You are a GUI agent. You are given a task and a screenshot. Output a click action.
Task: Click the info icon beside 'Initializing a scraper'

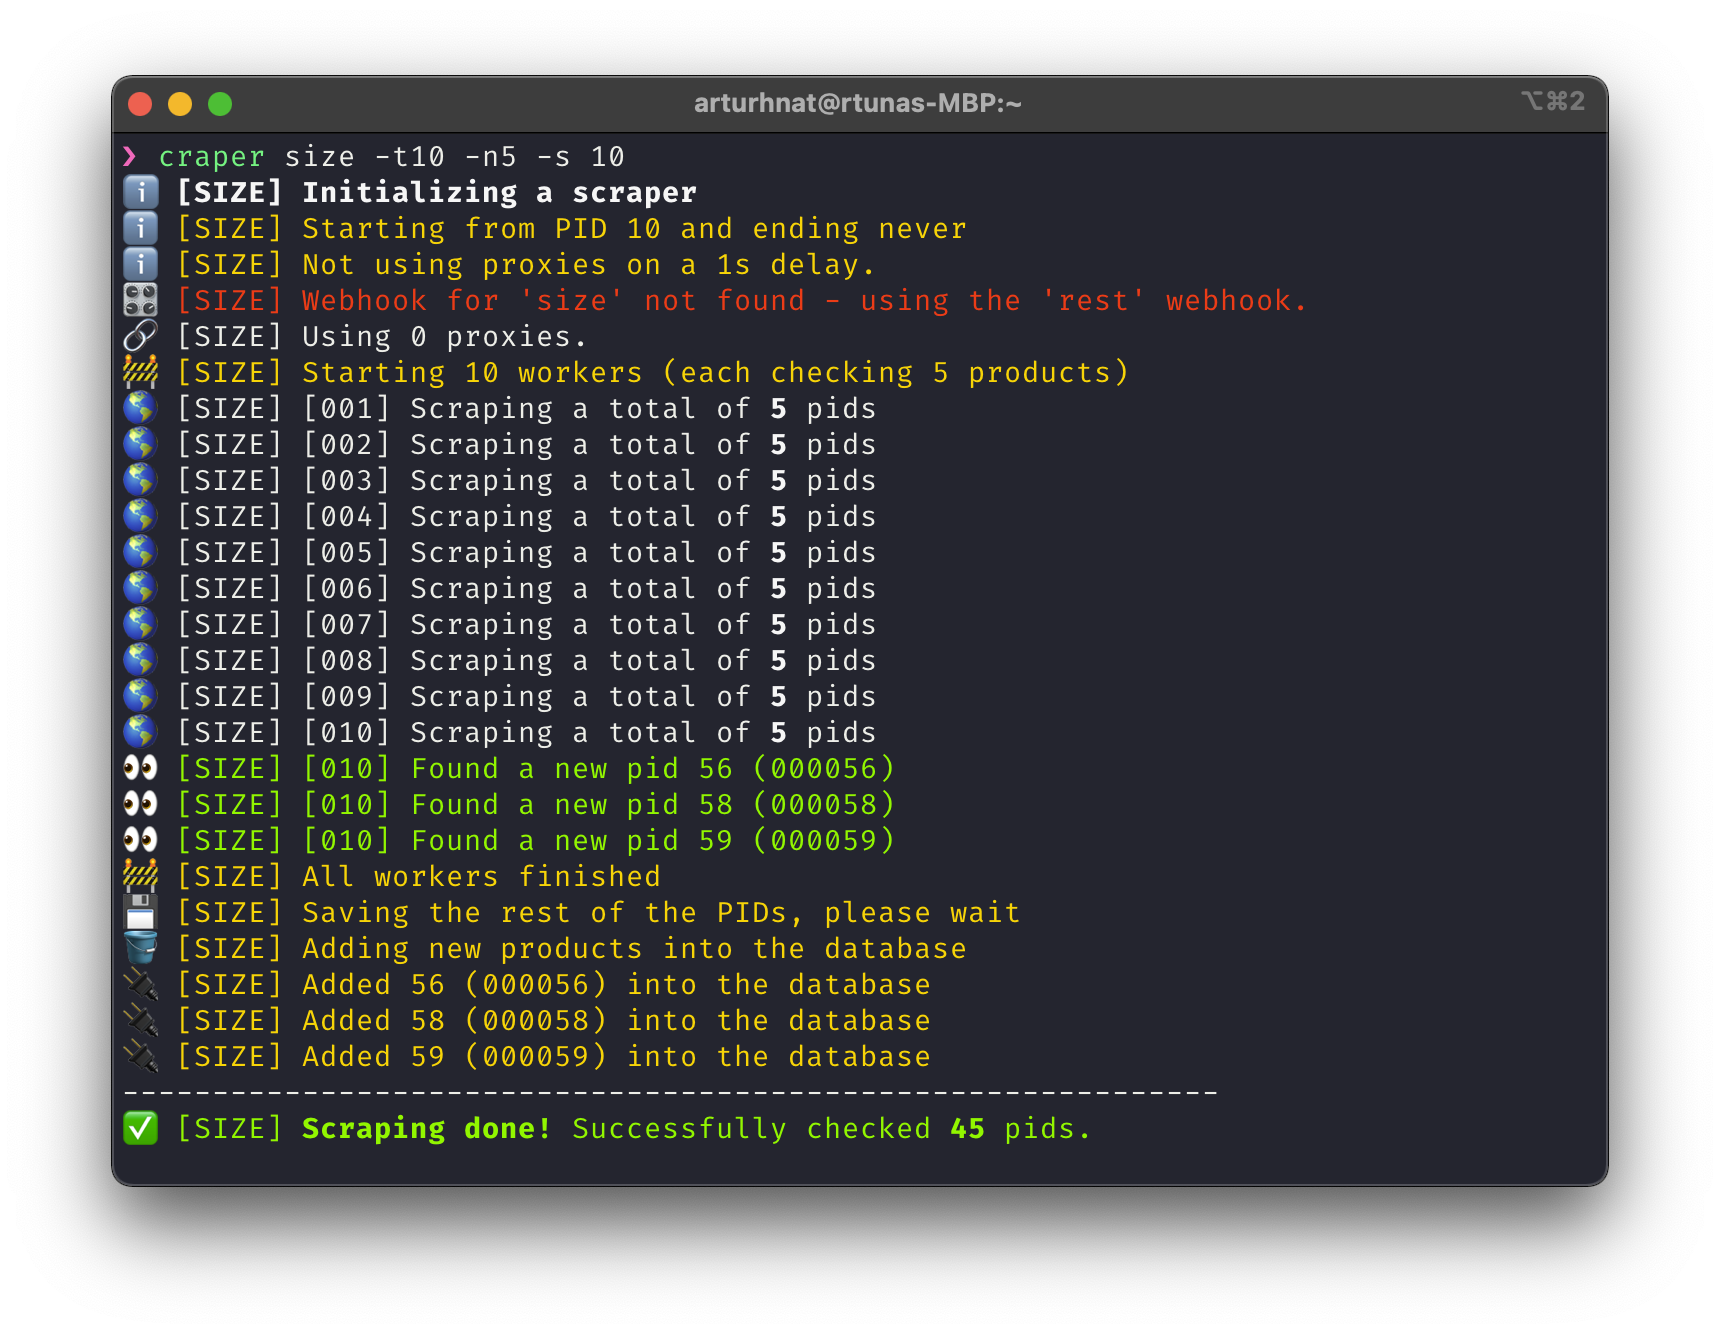[140, 192]
